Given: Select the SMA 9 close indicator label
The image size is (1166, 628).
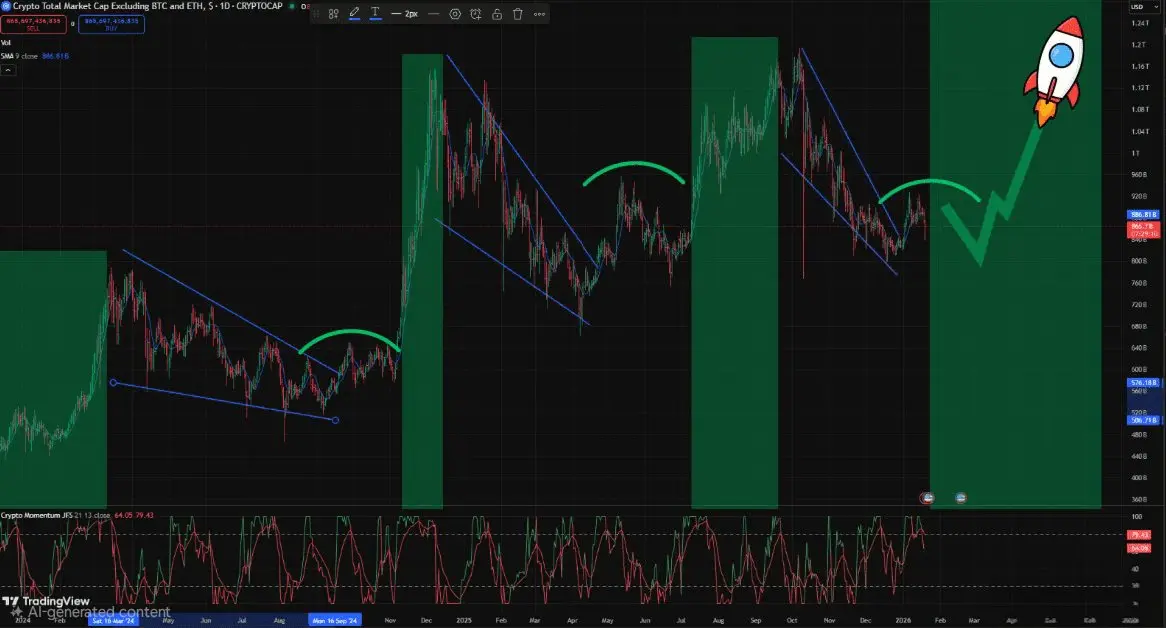Looking at the screenshot, I should (x=19, y=56).
